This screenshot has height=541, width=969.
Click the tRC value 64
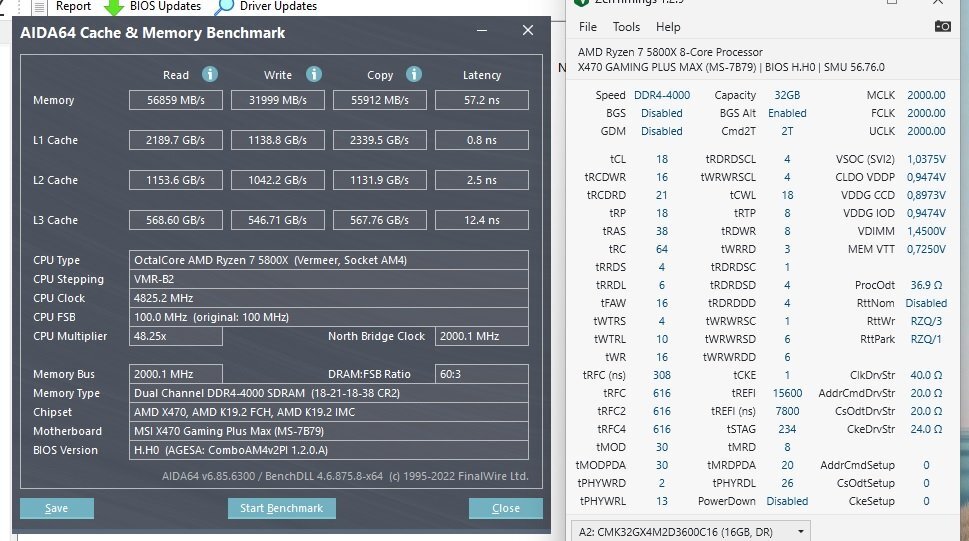pyautogui.click(x=662, y=249)
